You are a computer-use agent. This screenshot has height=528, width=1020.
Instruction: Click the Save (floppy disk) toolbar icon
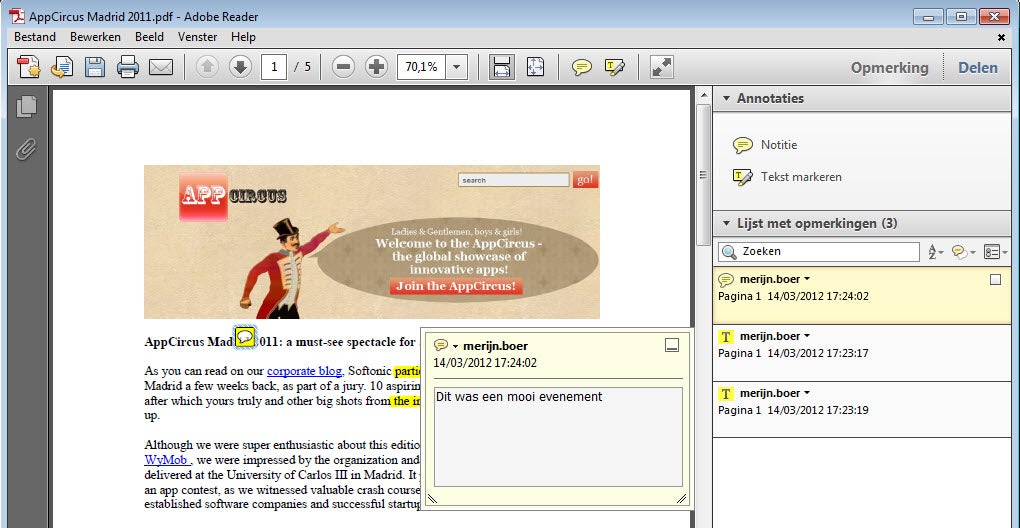(x=95, y=67)
